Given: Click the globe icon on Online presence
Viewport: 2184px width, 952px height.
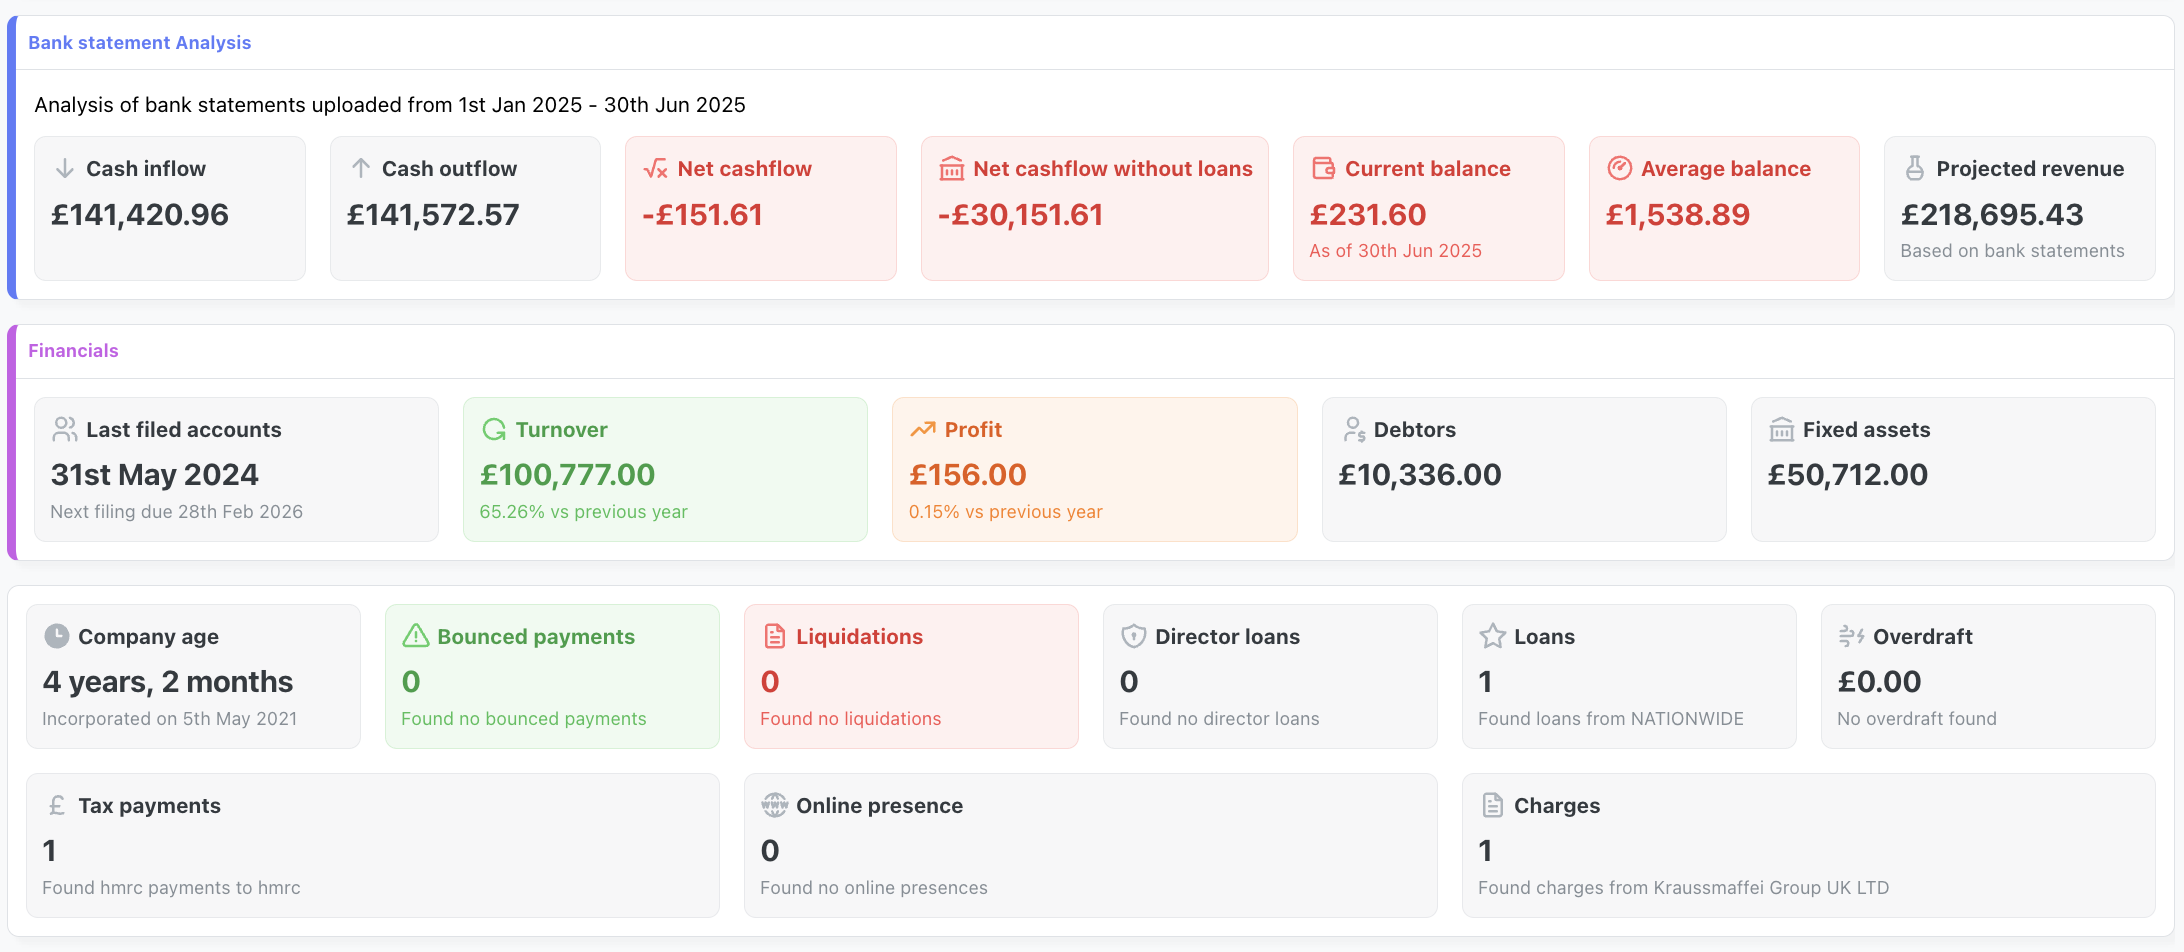Looking at the screenshot, I should coord(772,805).
